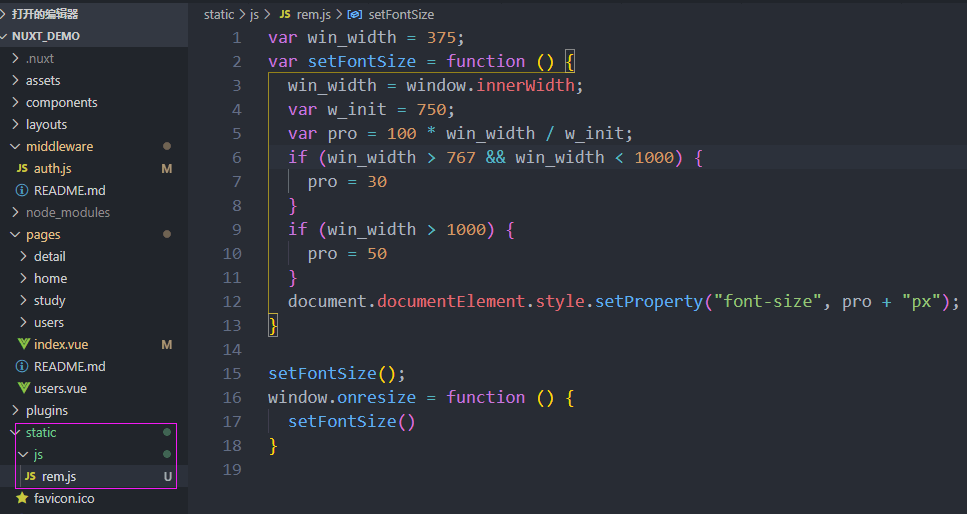Viewport: 967px width, 514px height.
Task: Click 'static' in the breadcrumb path
Action: coord(219,14)
